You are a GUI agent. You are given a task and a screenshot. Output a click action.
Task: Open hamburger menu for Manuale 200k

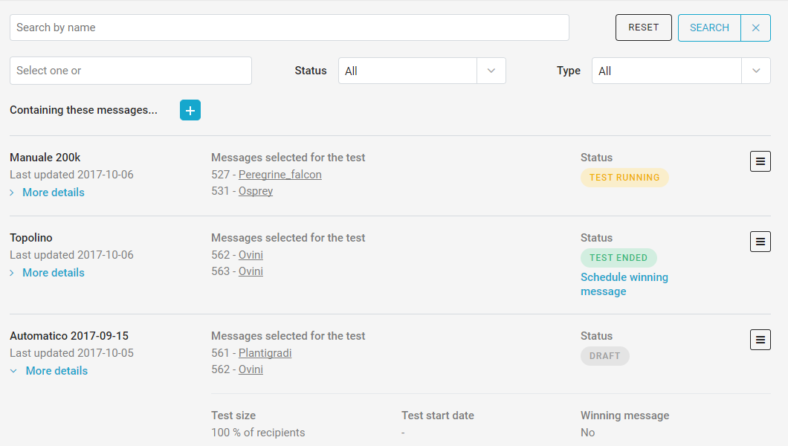(760, 161)
